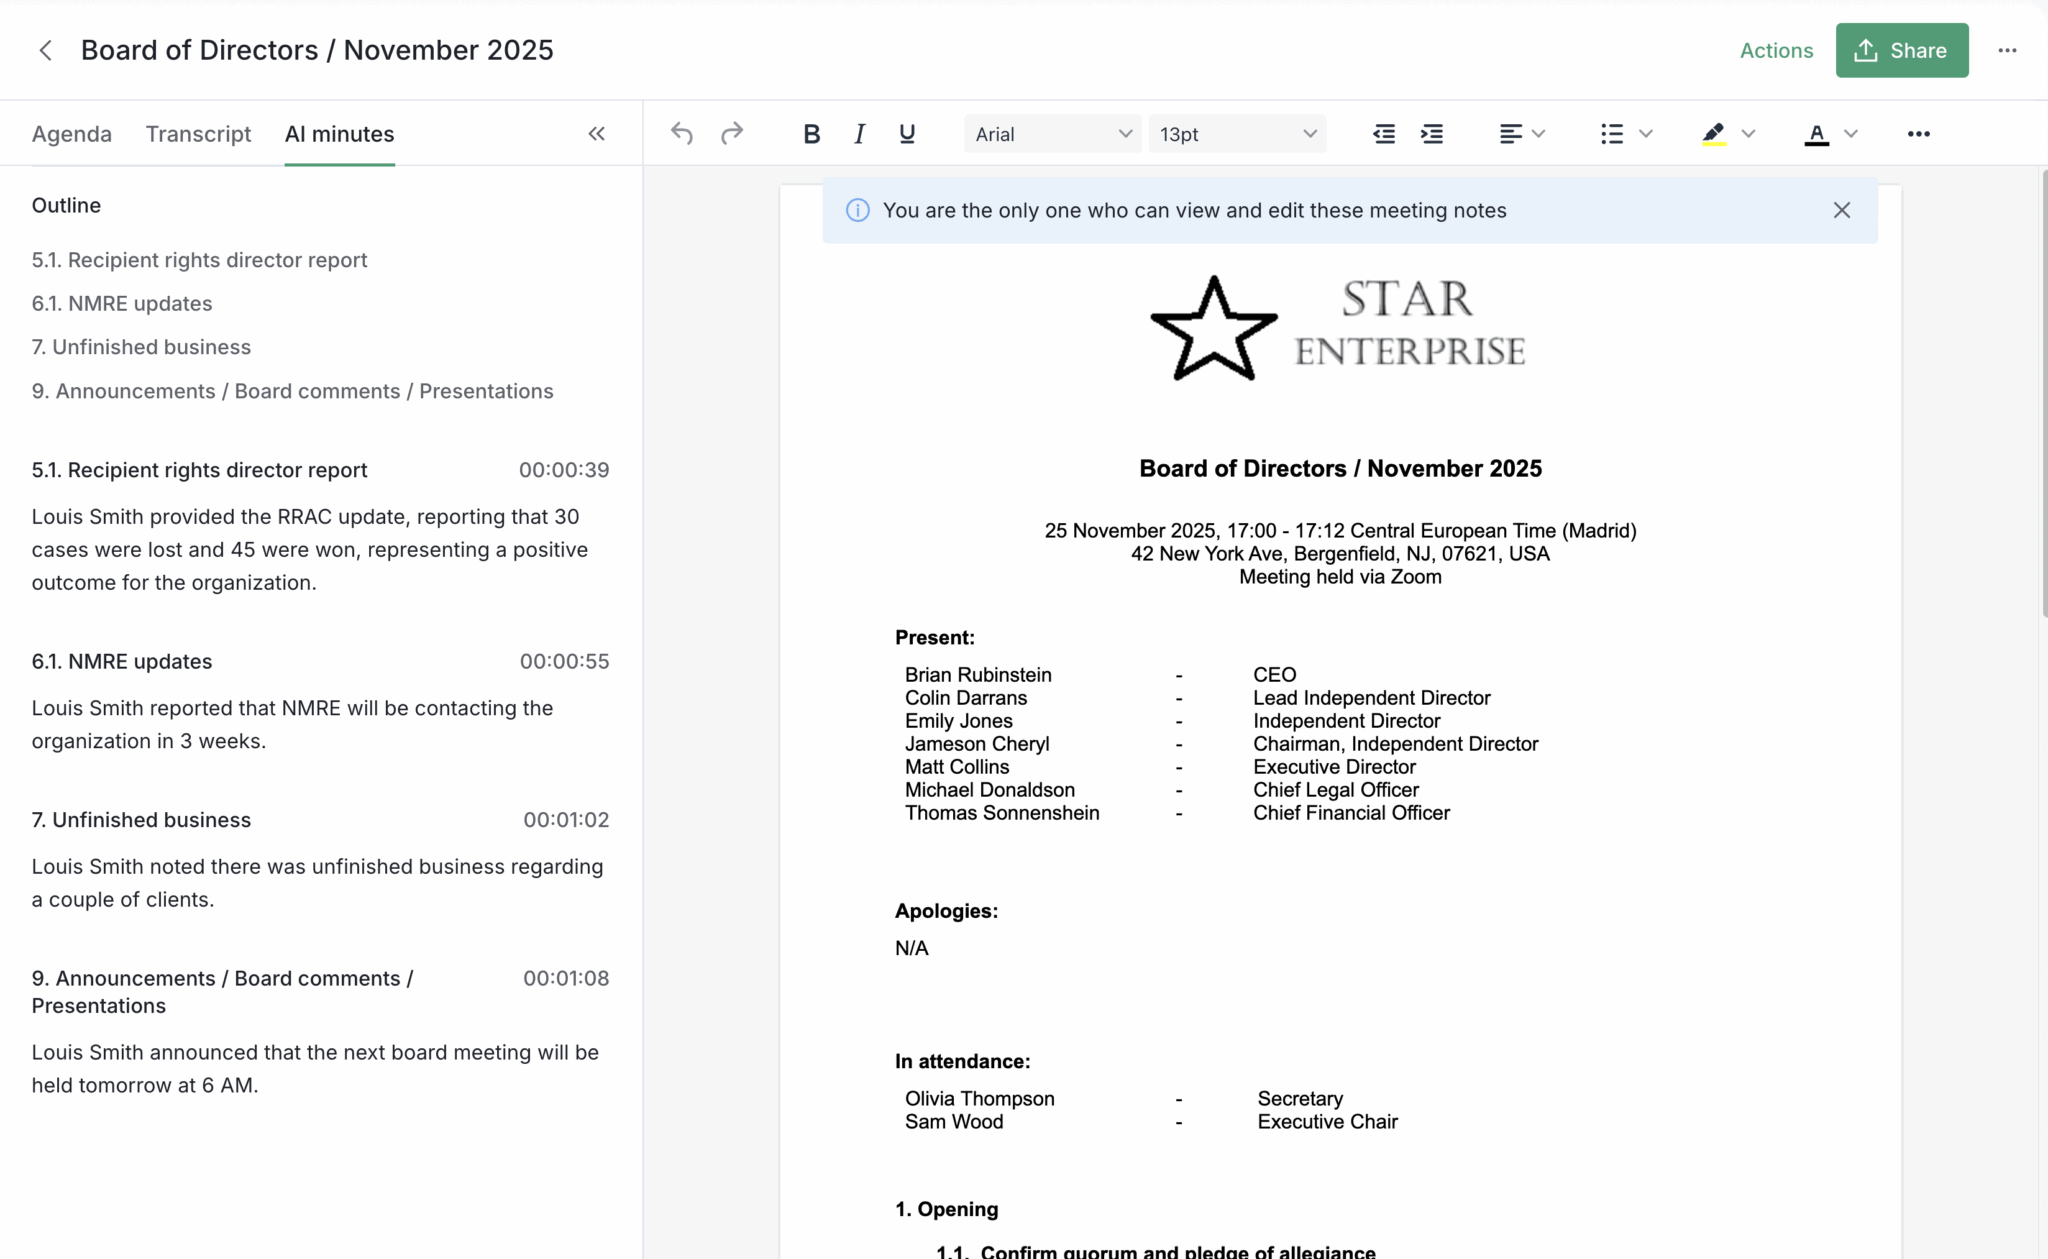Open the Actions menu link
The height and width of the screenshot is (1259, 2048).
(1776, 50)
